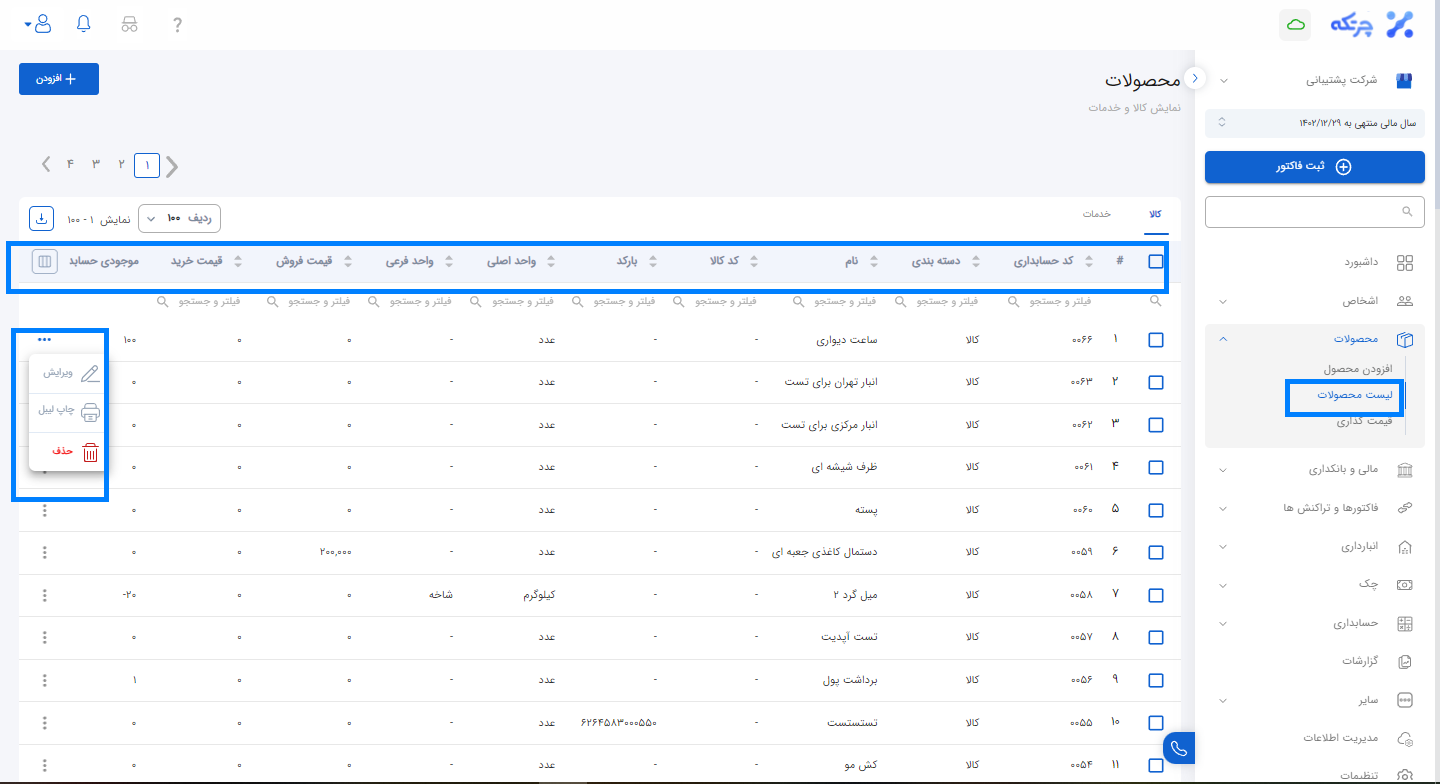The width and height of the screenshot is (1440, 784).
Task: Toggle the select-all checkbox in table header
Action: [x=1156, y=261]
